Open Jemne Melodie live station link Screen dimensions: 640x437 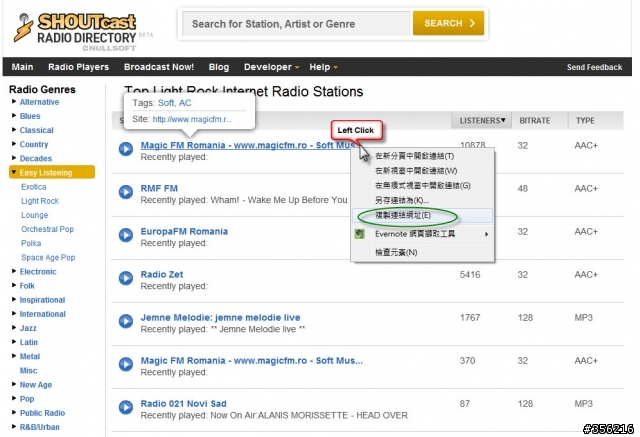pos(220,317)
